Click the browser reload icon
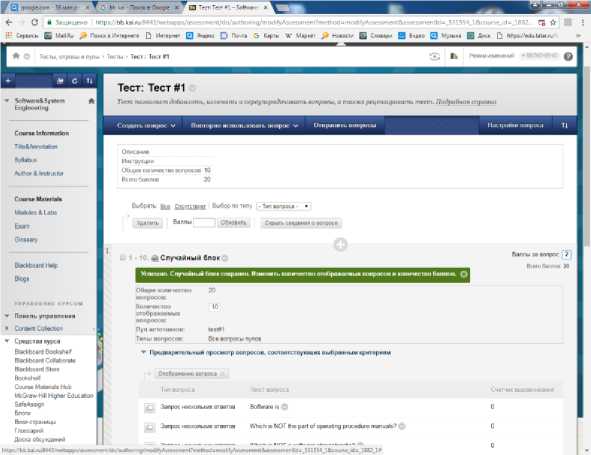 [35, 22]
